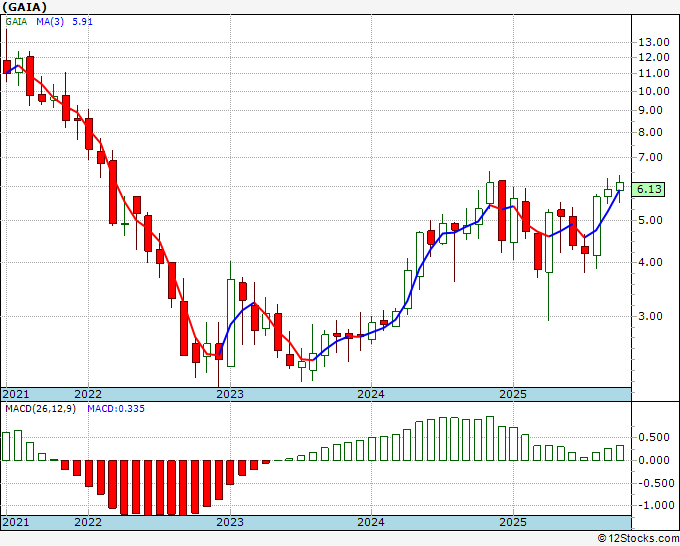Click the 11.00 price axis label
The height and width of the screenshot is (546, 680).
pyautogui.click(x=654, y=73)
